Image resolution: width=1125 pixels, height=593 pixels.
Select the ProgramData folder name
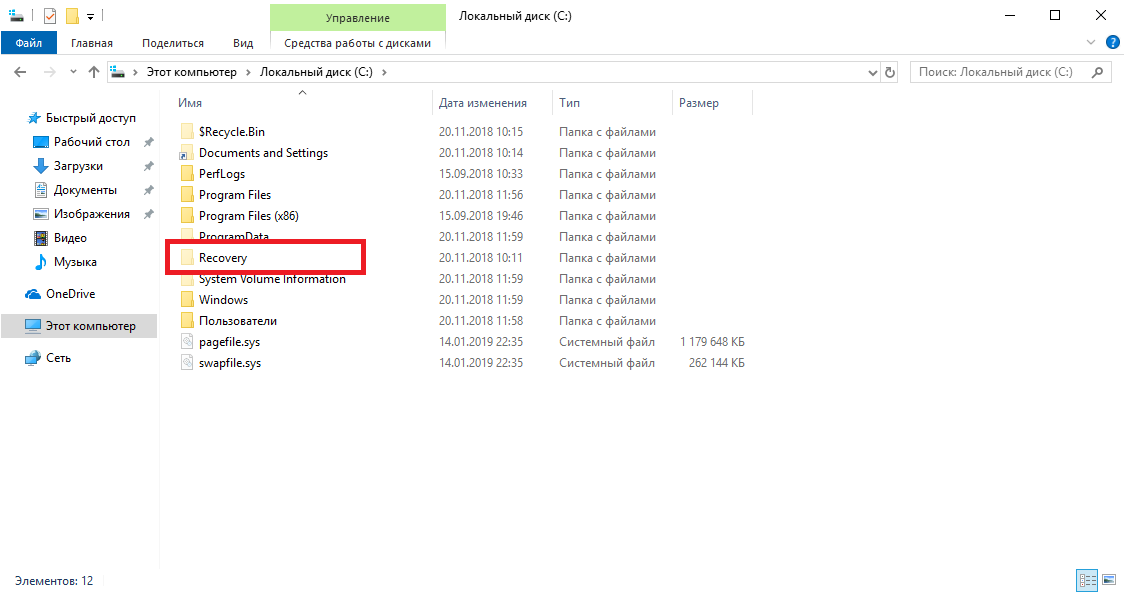(234, 235)
